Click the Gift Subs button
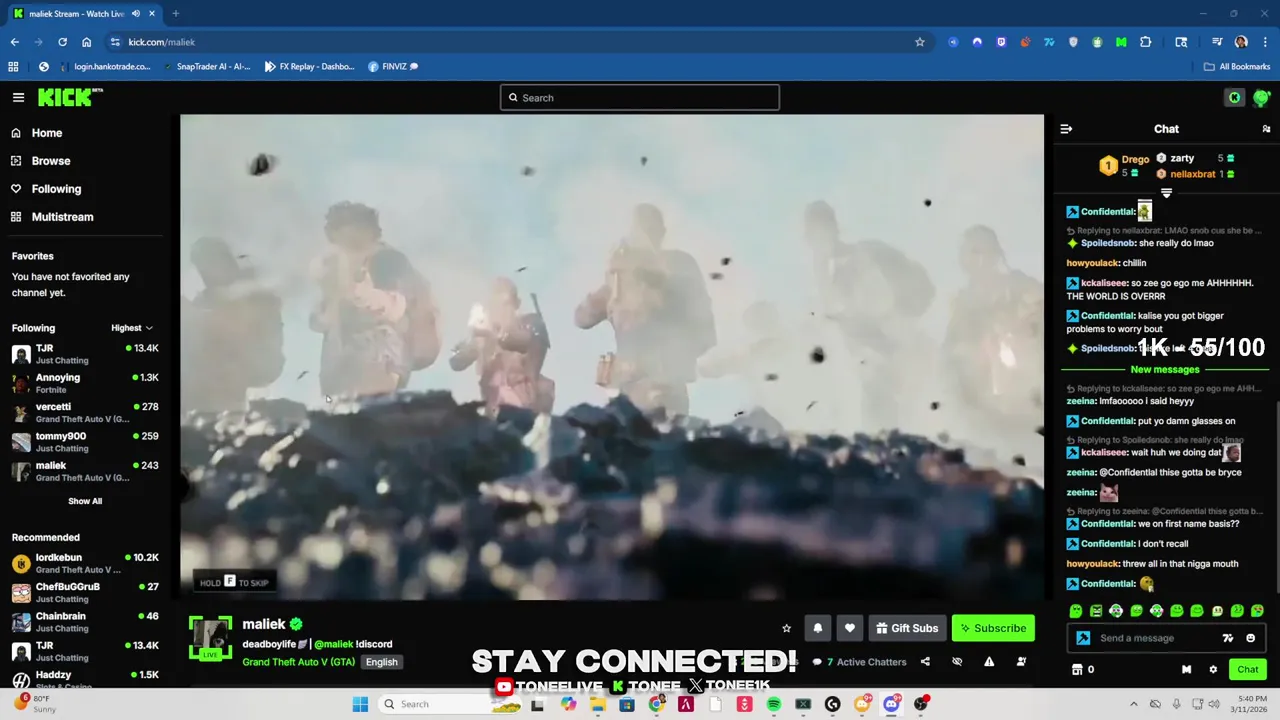This screenshot has height=720, width=1280. coord(907,628)
